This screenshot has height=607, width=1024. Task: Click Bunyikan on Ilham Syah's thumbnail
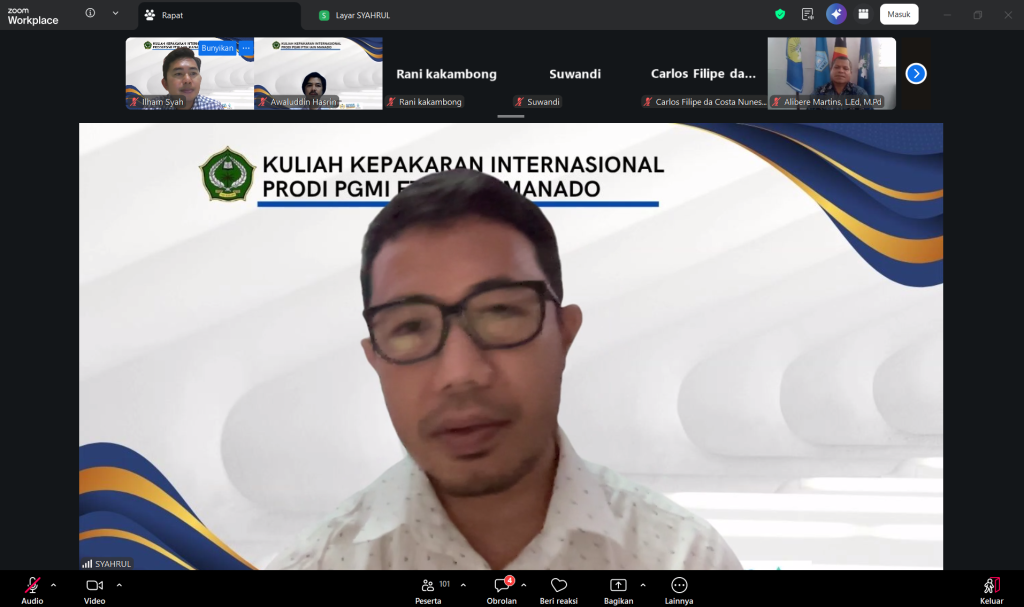pyautogui.click(x=216, y=48)
